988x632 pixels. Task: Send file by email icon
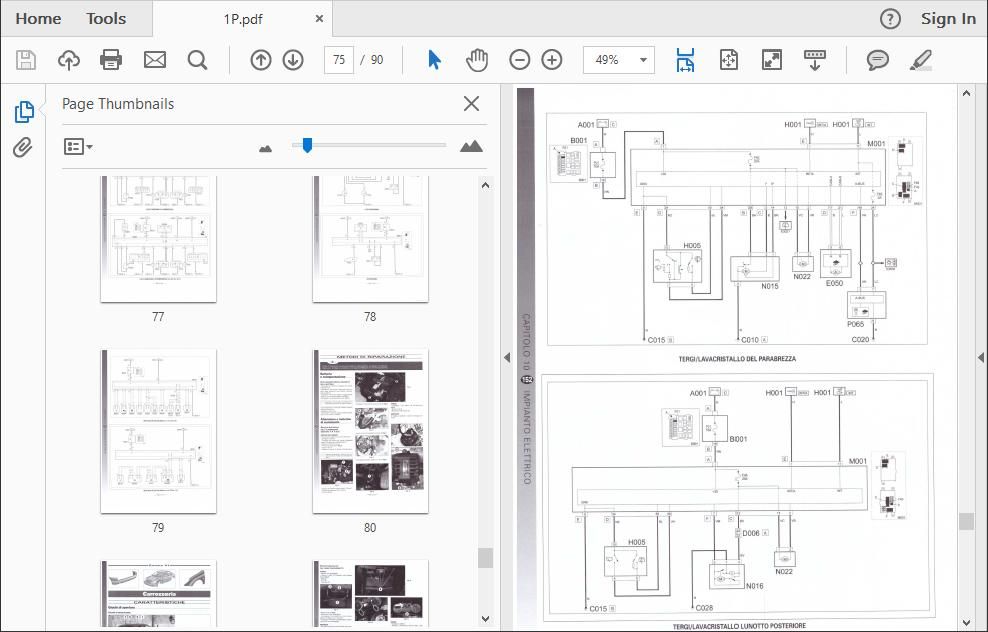click(154, 60)
